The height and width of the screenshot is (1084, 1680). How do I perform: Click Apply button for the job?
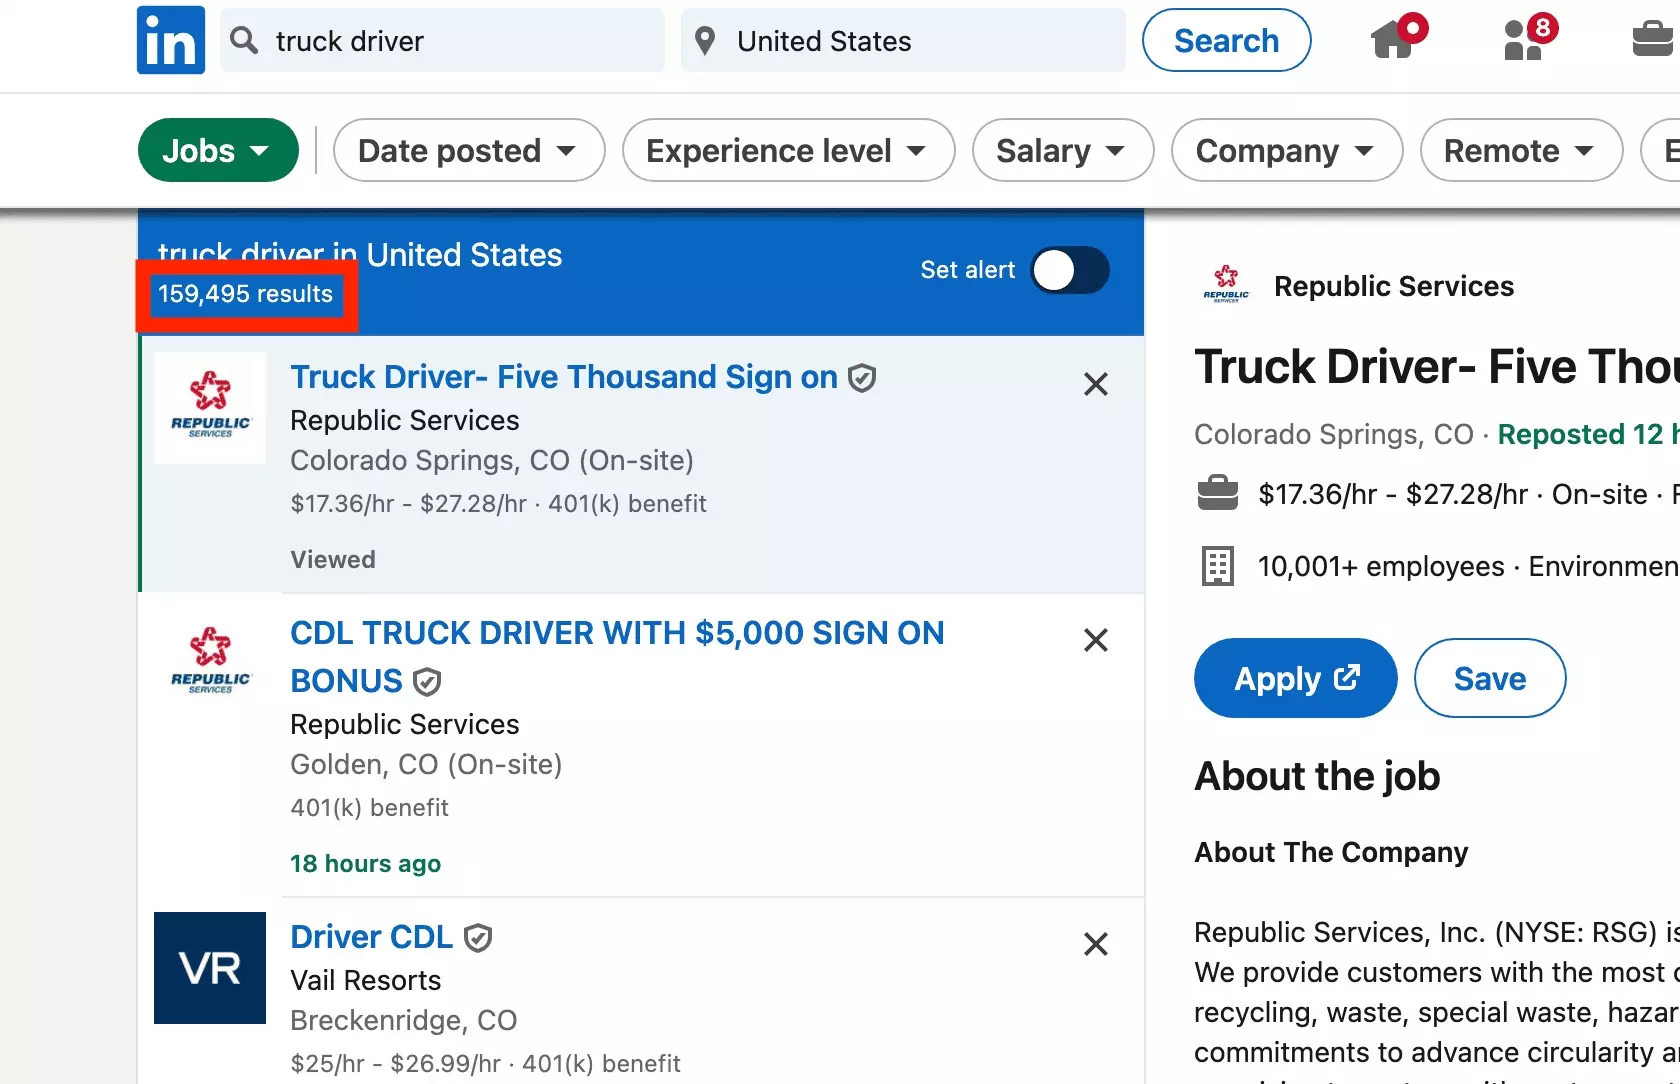(1295, 678)
